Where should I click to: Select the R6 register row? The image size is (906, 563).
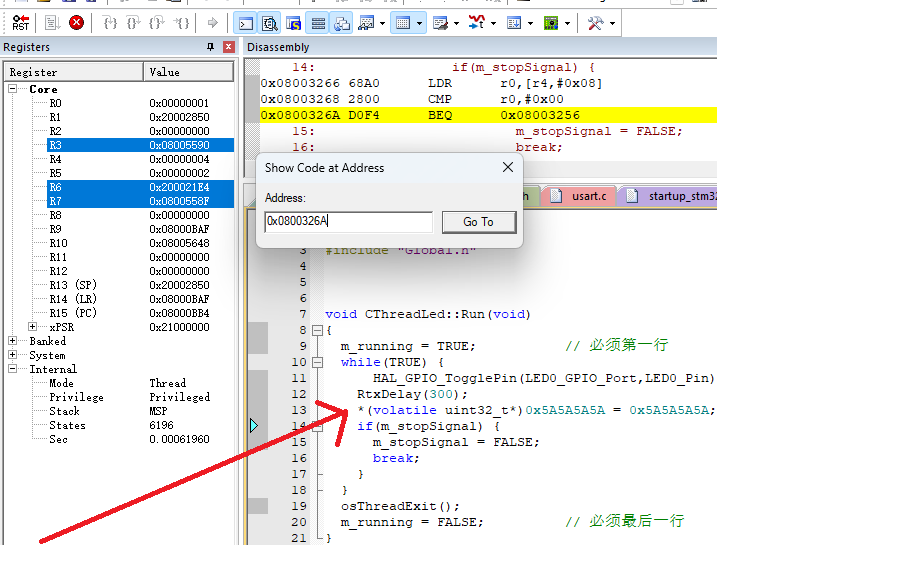140,187
